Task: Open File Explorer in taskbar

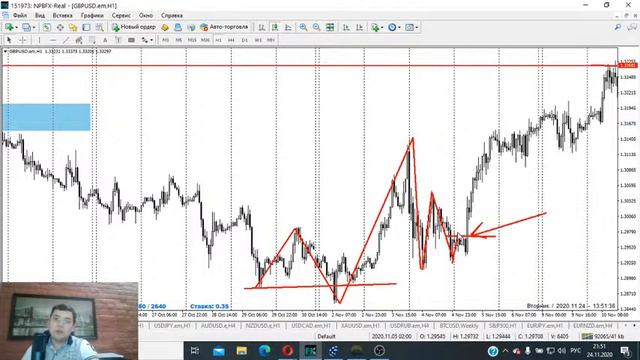Action: coord(241,351)
